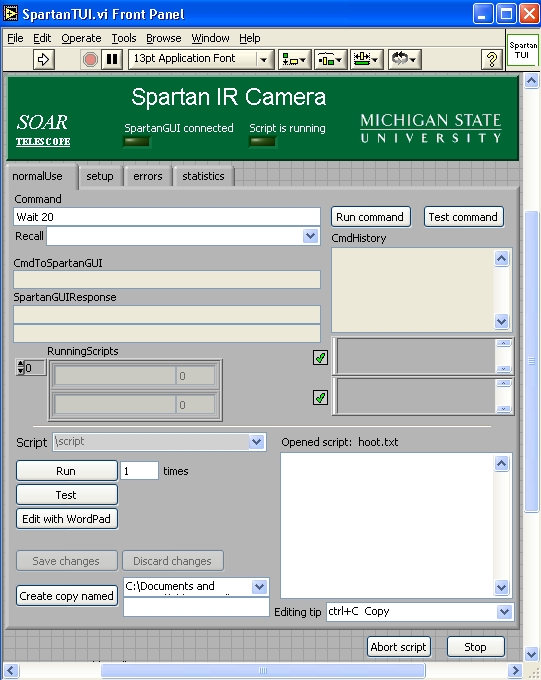
Task: Click the Test command button
Action: coord(463,217)
